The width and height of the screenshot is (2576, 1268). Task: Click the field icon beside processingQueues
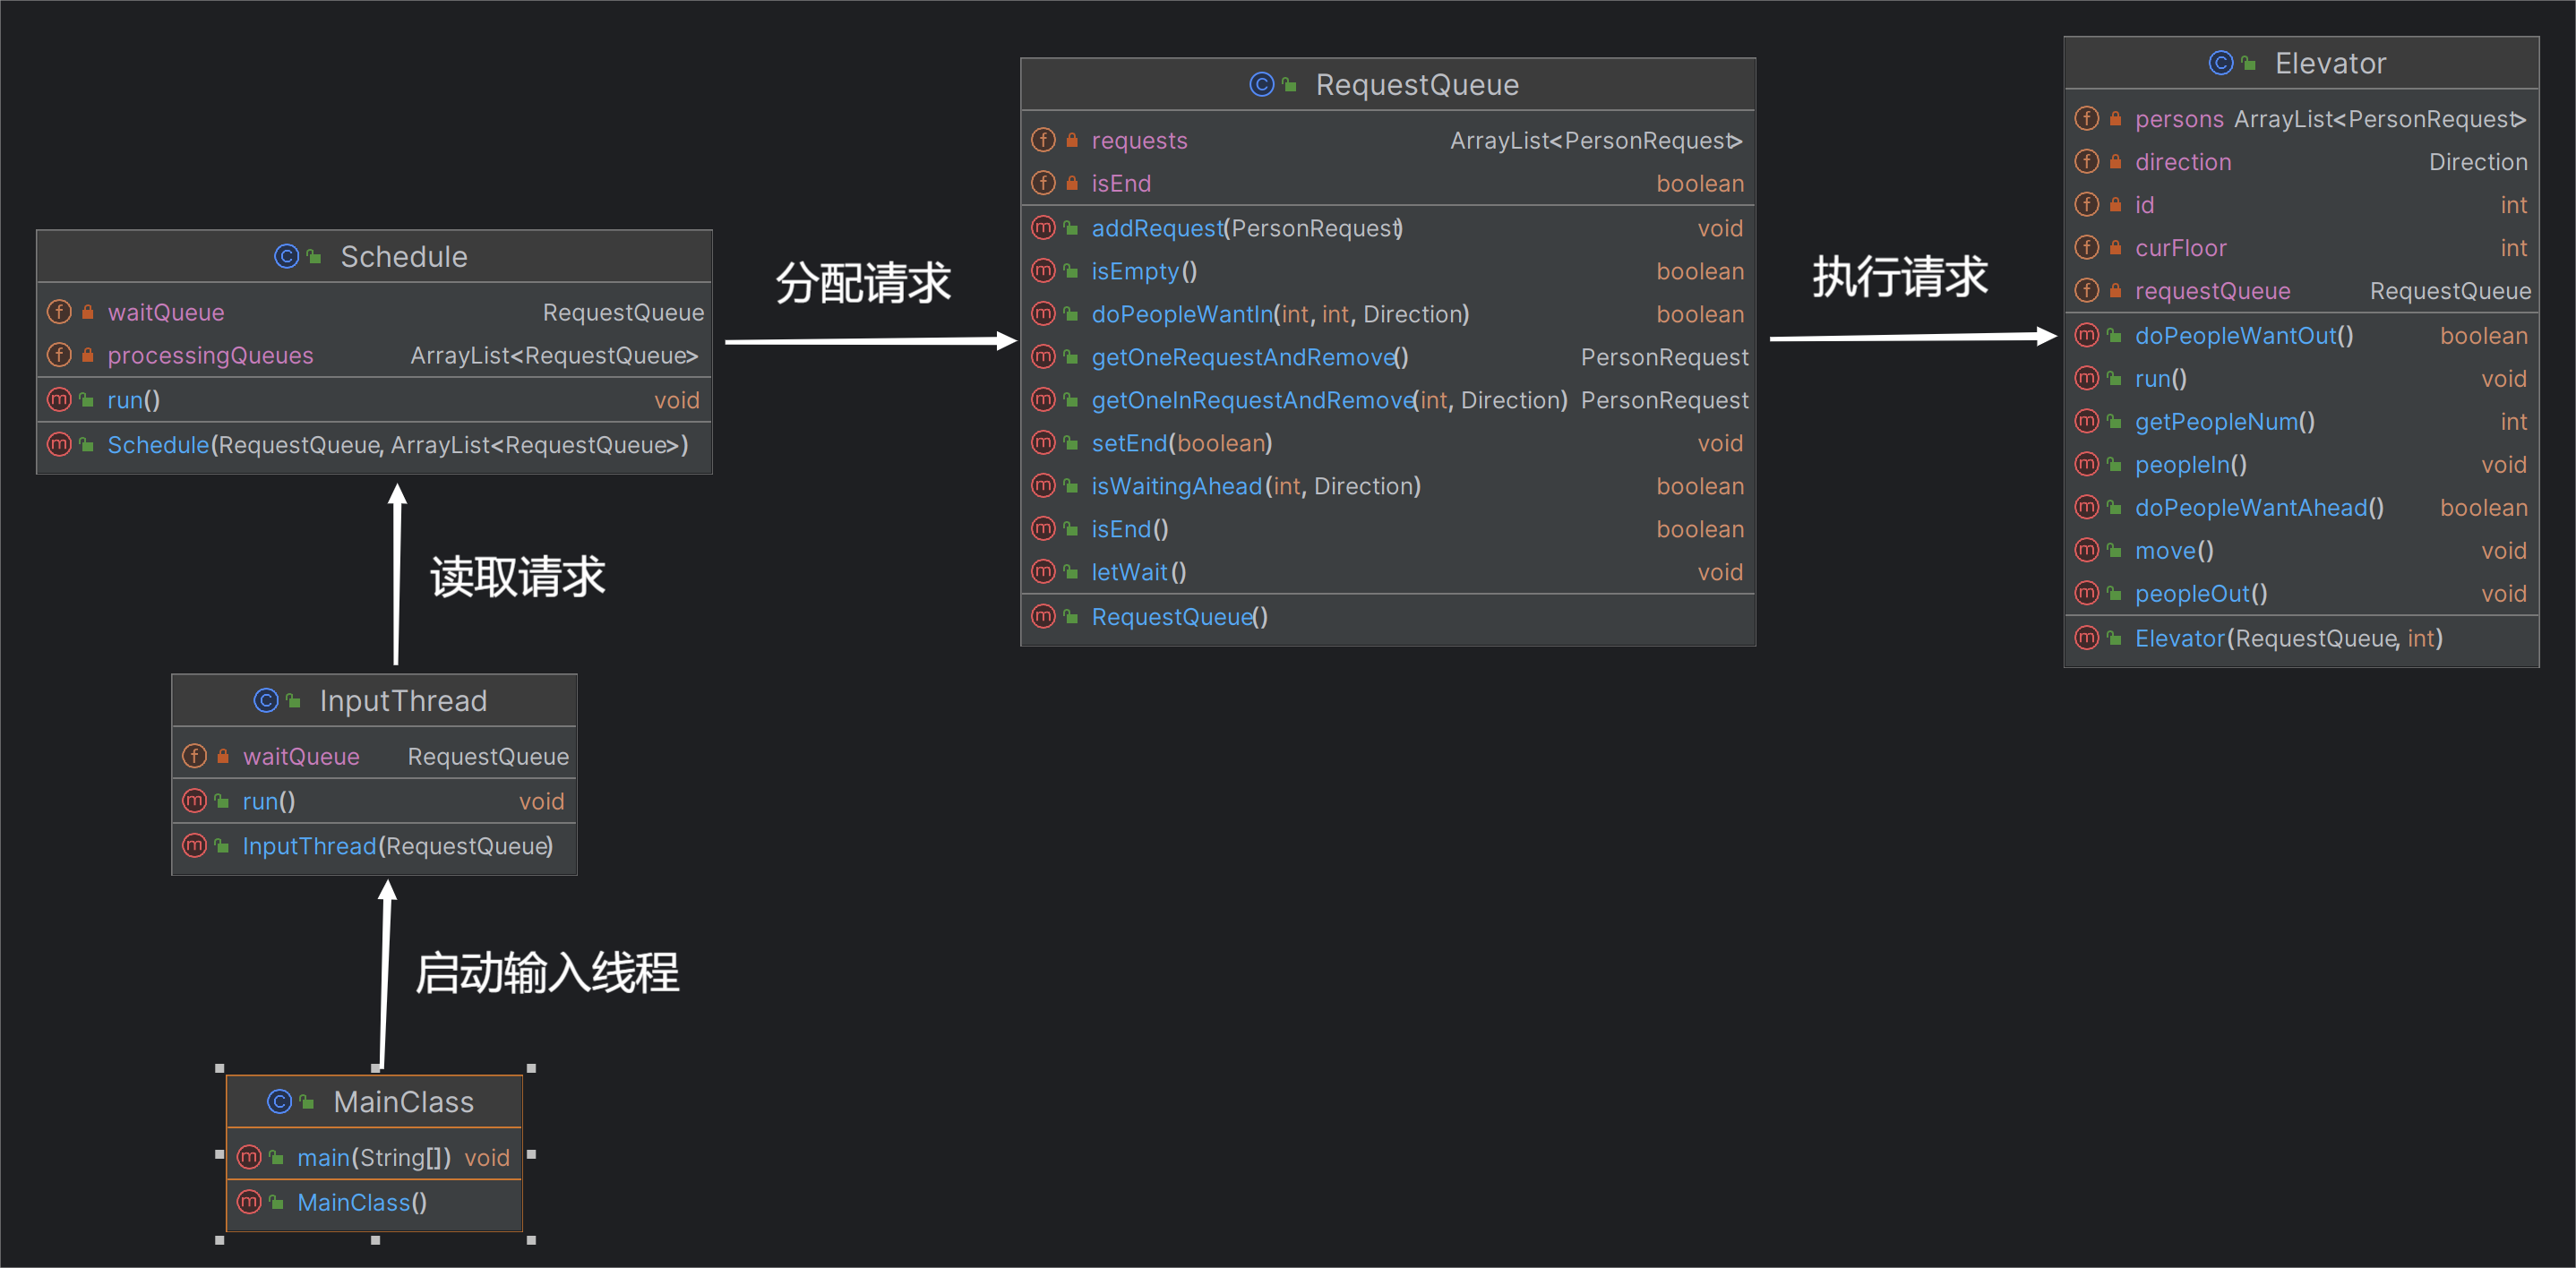(59, 355)
